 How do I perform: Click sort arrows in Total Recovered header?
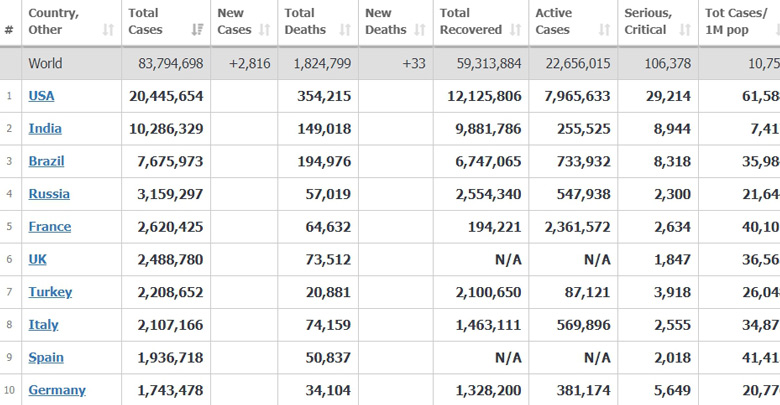coord(516,30)
